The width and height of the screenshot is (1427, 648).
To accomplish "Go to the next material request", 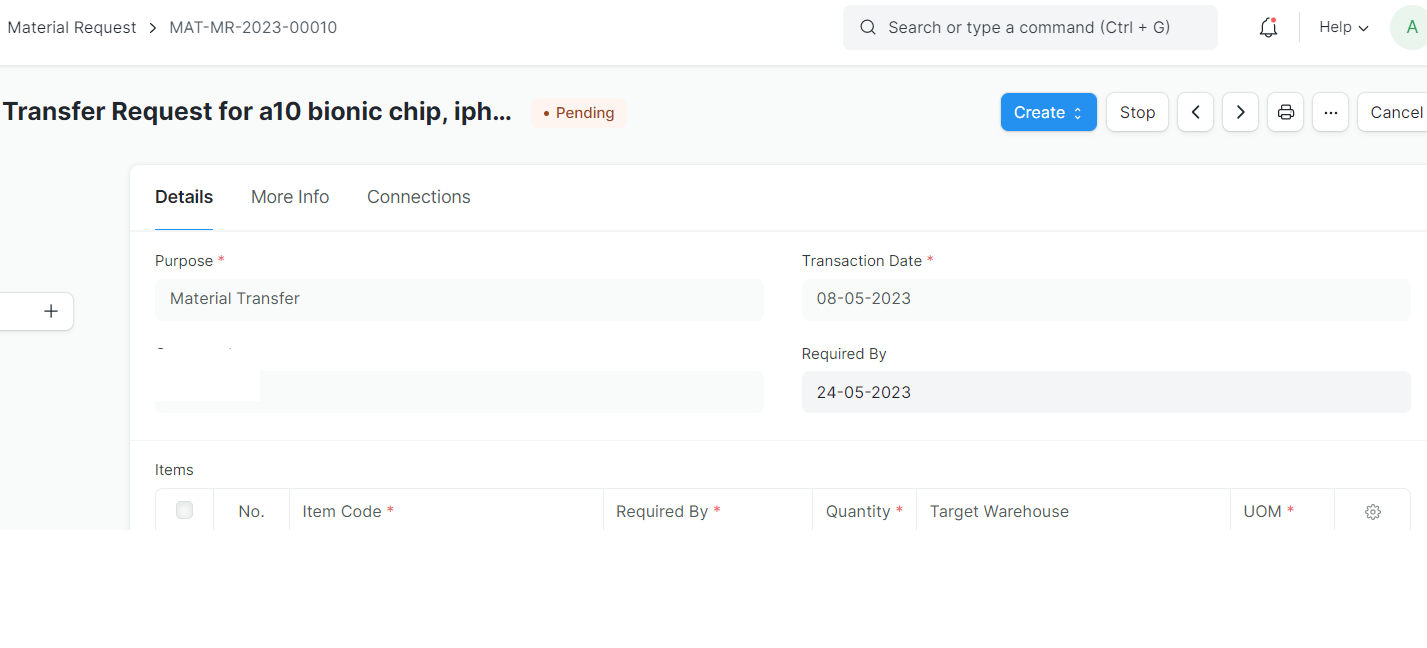I will (1240, 112).
